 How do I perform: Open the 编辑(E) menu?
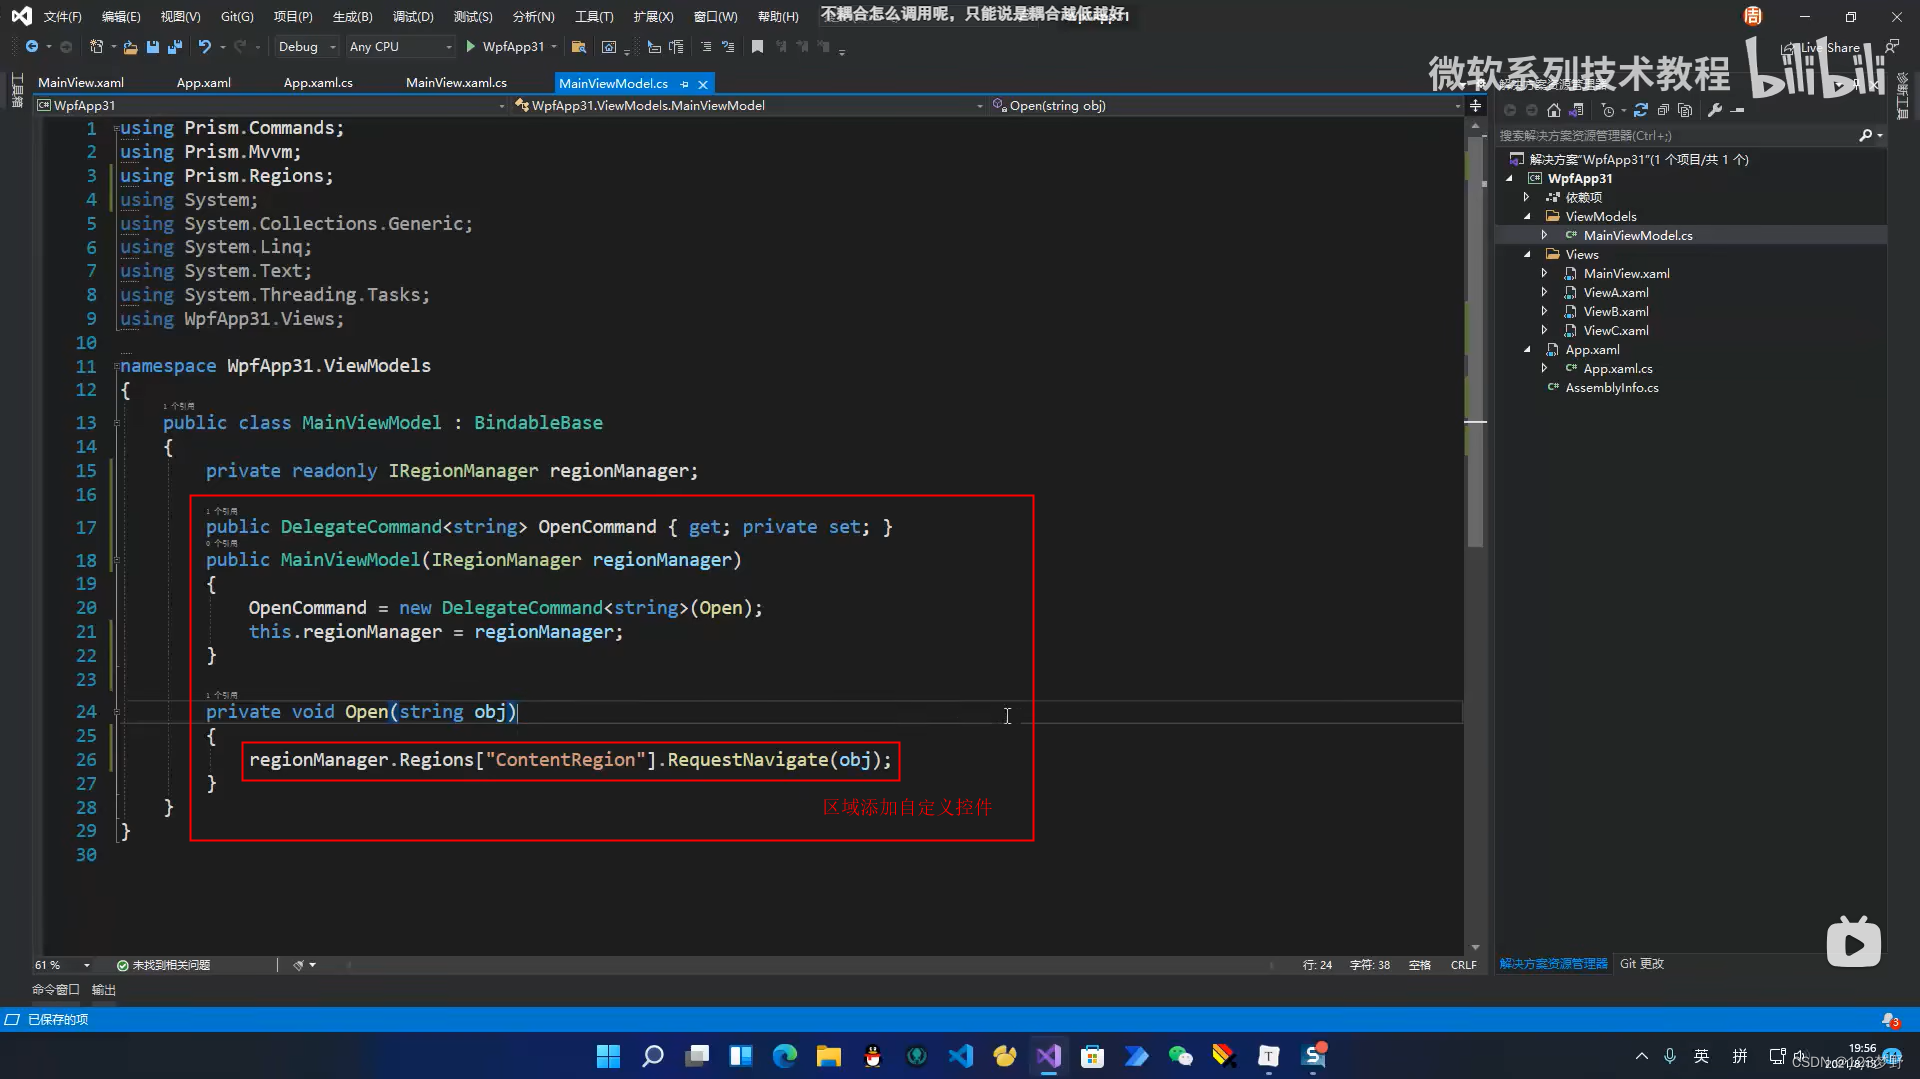tap(121, 16)
